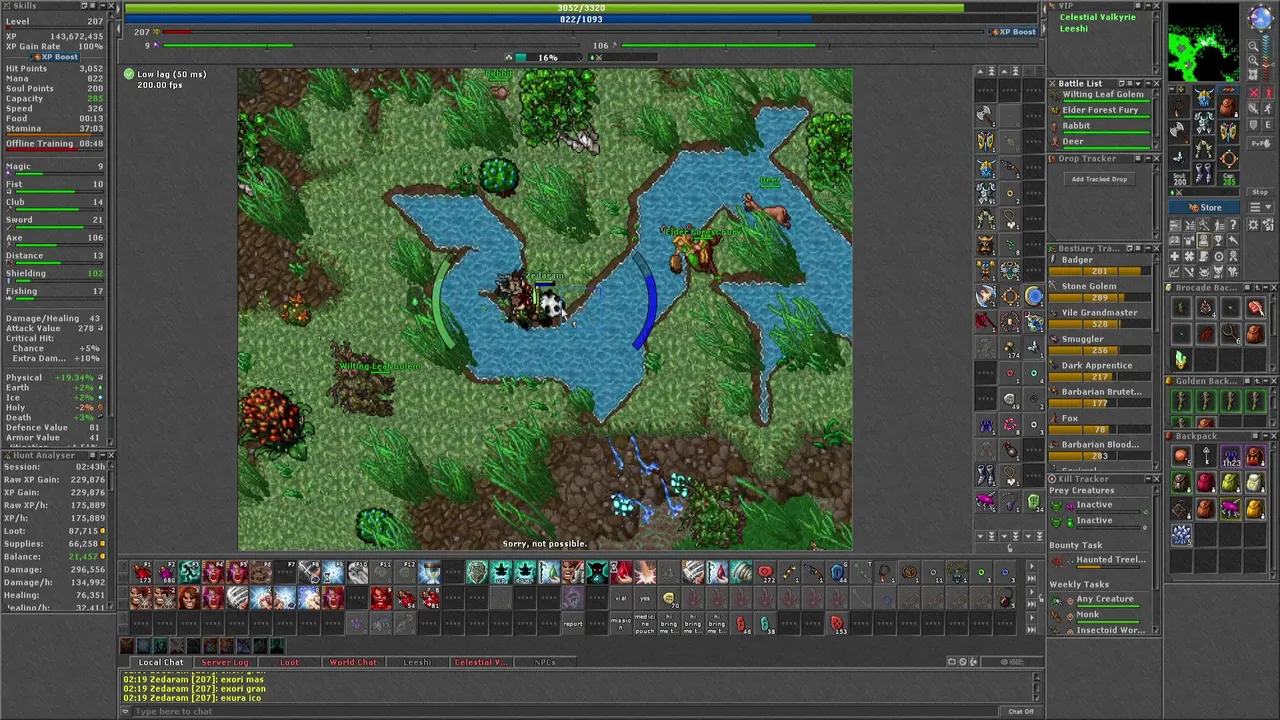Viewport: 1280px width, 720px height.
Task: Click the blue orb item in side bar
Action: [1034, 295]
